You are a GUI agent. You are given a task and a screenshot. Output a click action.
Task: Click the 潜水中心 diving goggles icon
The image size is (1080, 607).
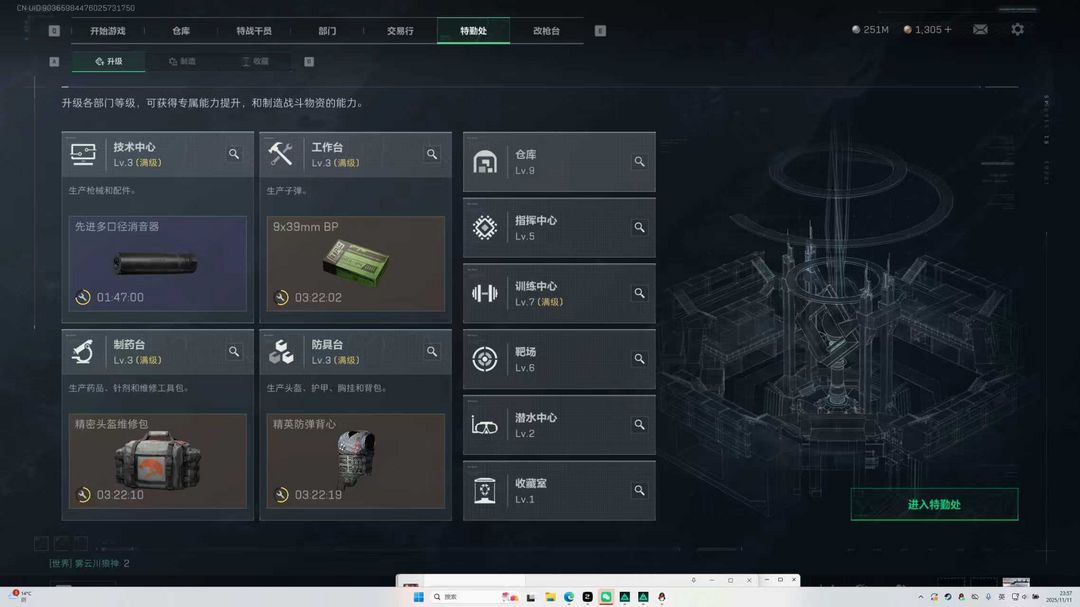(485, 424)
